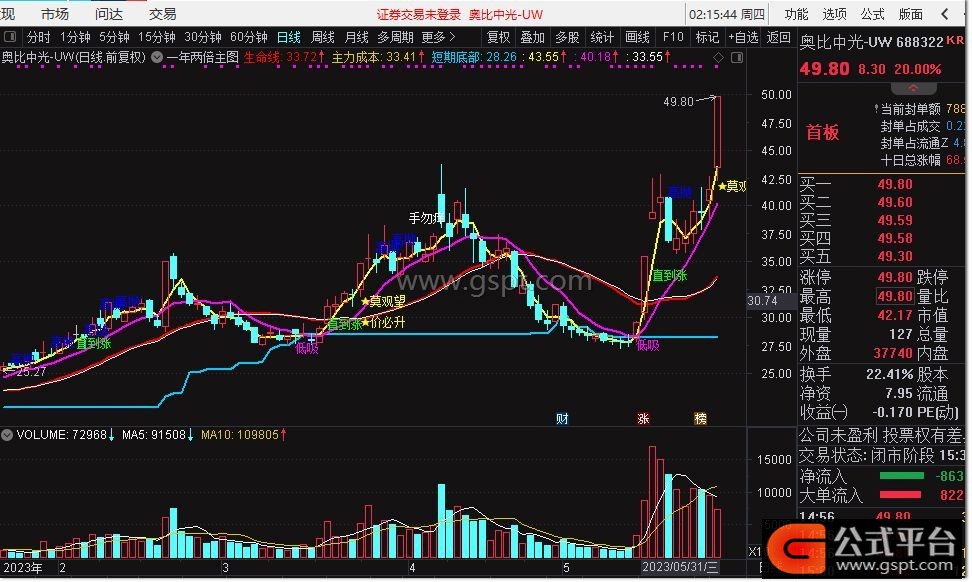Open the 问达 menu
The height and width of the screenshot is (582, 972).
[x=109, y=14]
